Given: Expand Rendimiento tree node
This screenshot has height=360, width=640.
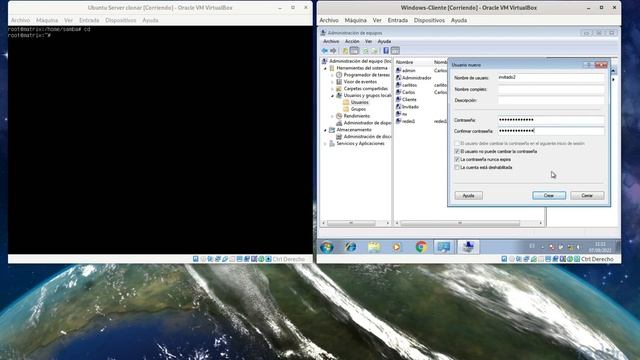Looking at the screenshot, I should pos(332,116).
